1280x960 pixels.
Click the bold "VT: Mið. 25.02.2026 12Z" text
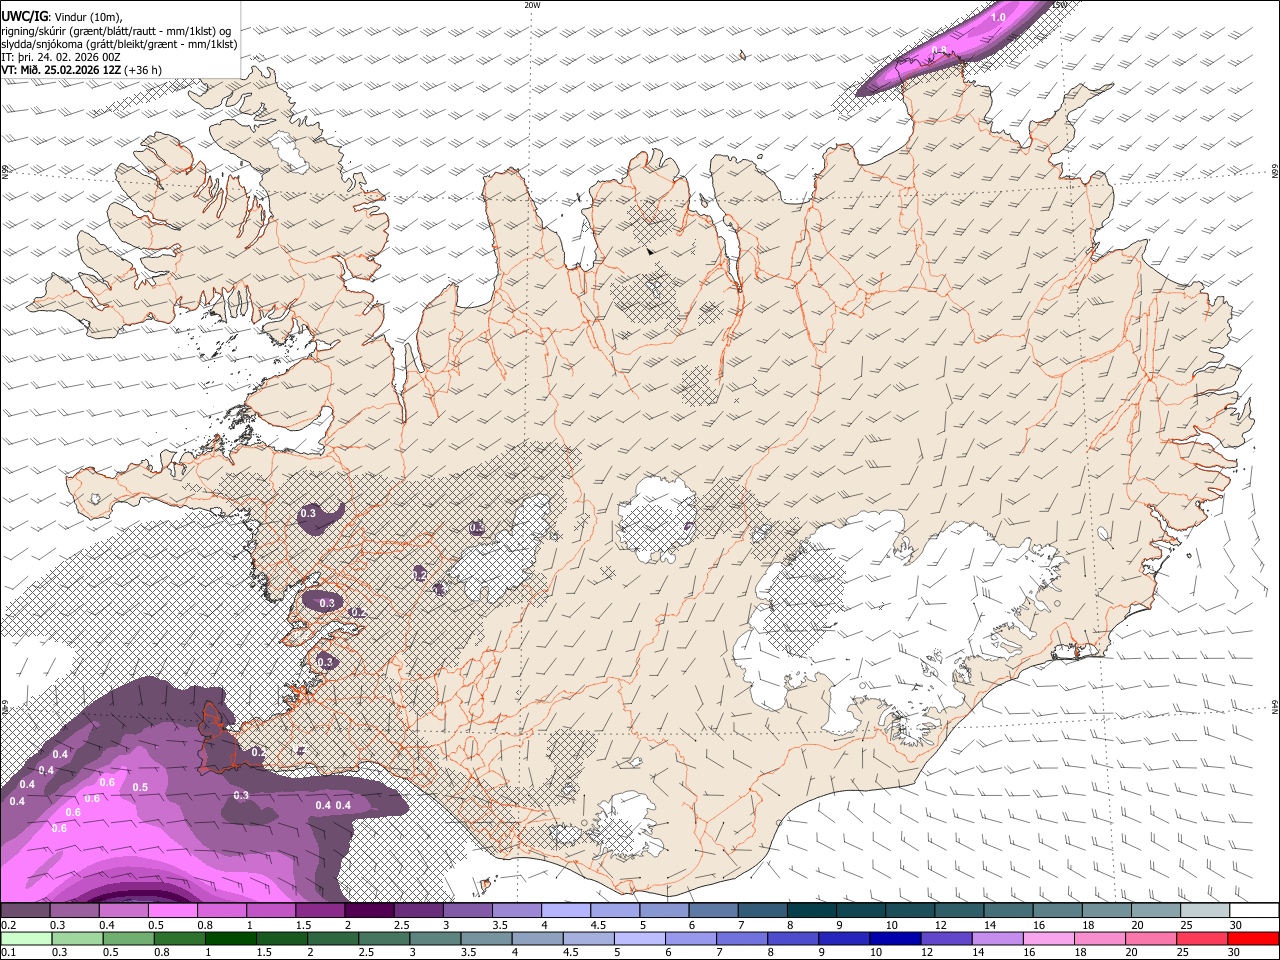pos(61,70)
